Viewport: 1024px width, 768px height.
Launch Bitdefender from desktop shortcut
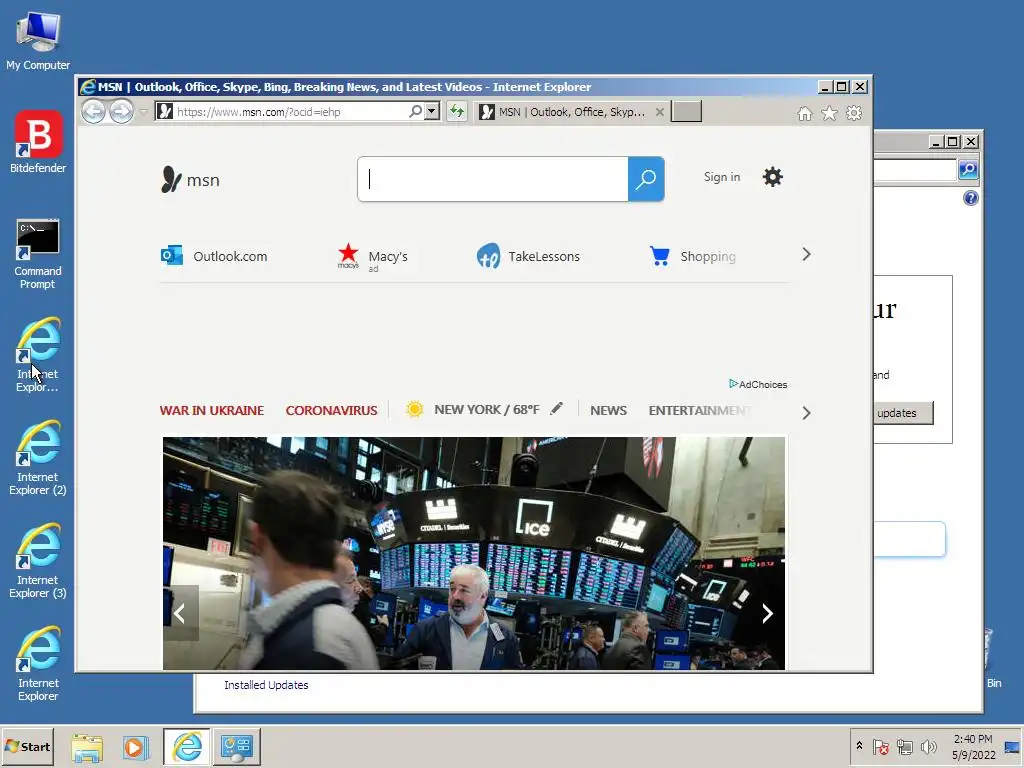point(38,142)
